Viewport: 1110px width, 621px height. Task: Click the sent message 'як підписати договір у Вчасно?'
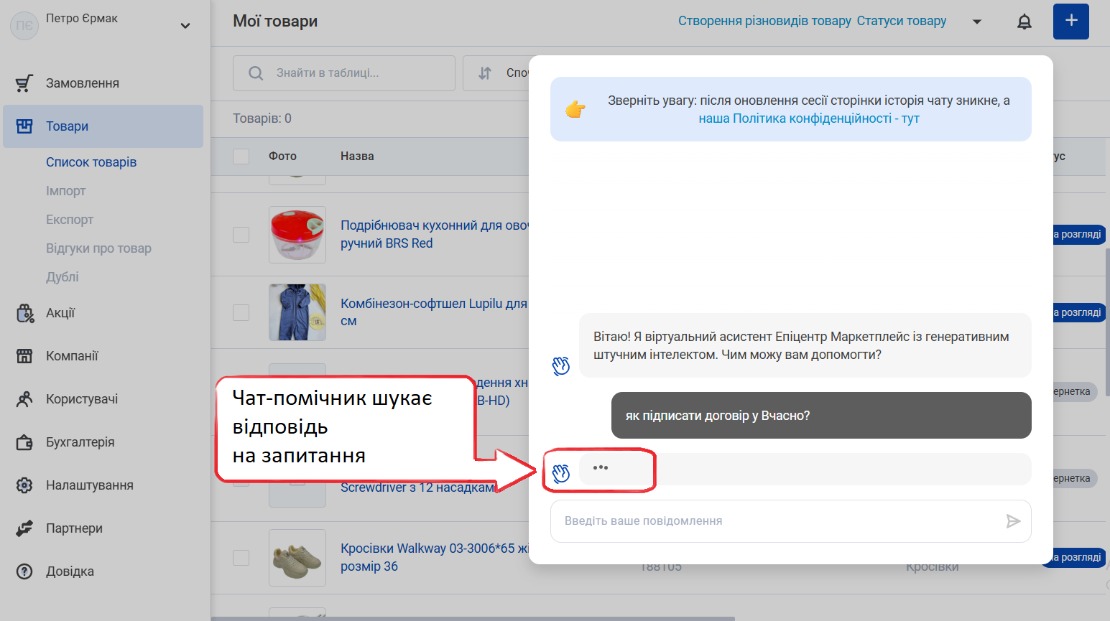click(x=821, y=416)
